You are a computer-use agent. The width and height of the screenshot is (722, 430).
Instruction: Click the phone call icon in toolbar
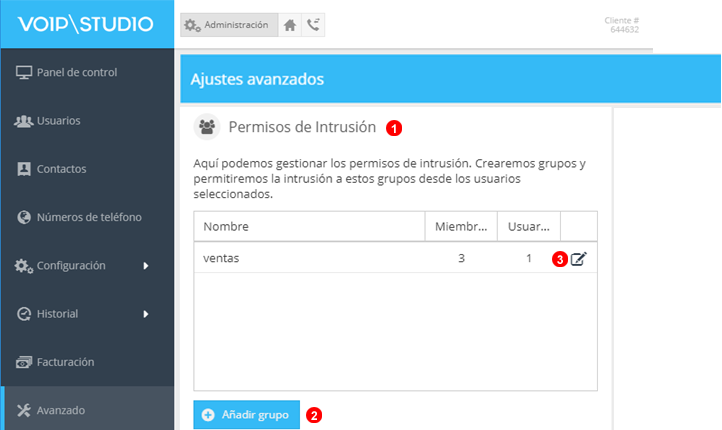313,25
